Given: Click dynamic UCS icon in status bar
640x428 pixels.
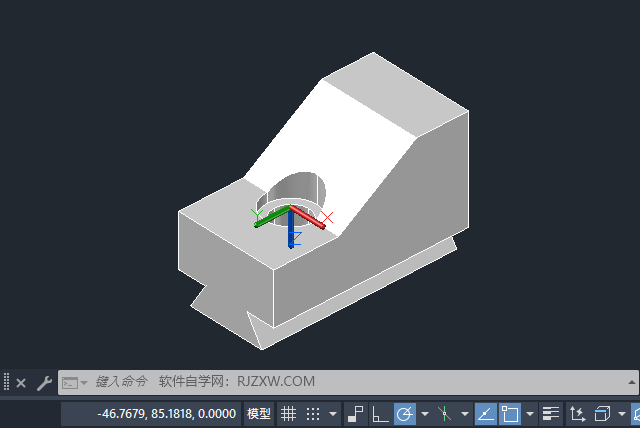Looking at the screenshot, I should [x=577, y=414].
